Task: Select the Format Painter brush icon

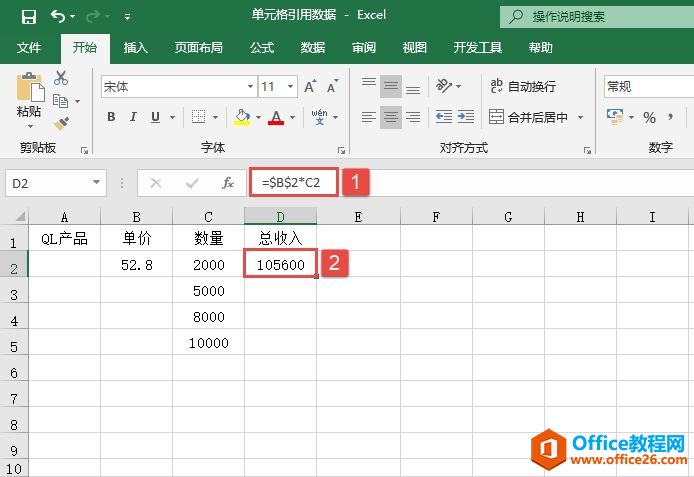Action: point(61,123)
